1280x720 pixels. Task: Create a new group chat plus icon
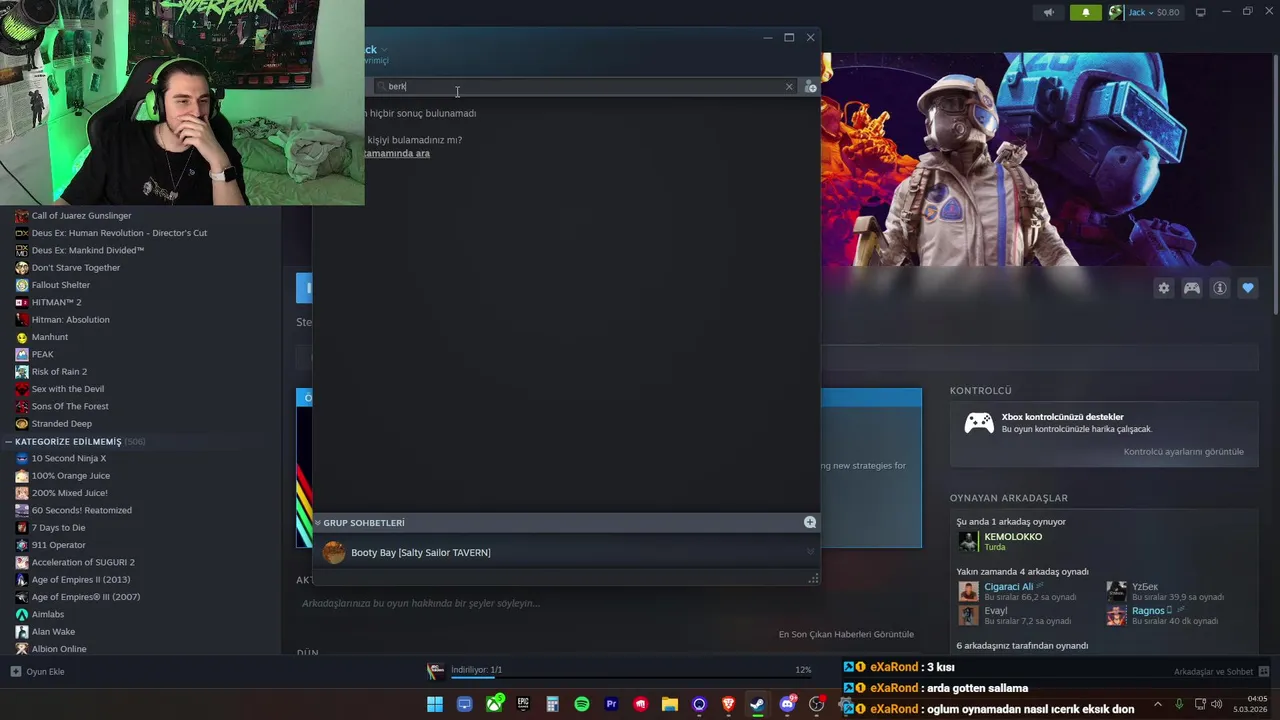coord(810,522)
